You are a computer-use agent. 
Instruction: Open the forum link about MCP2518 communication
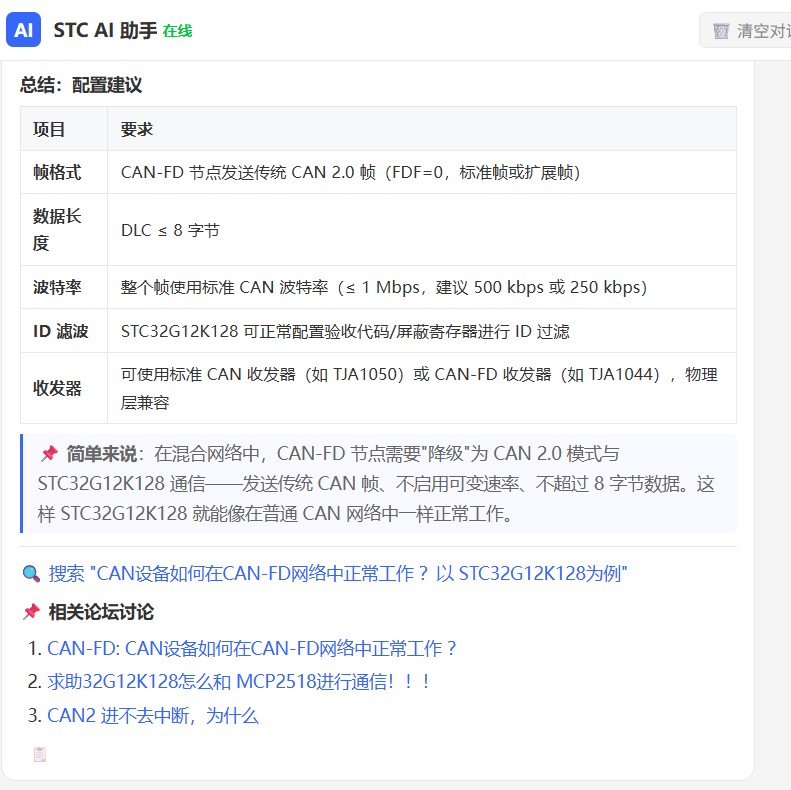[238, 682]
